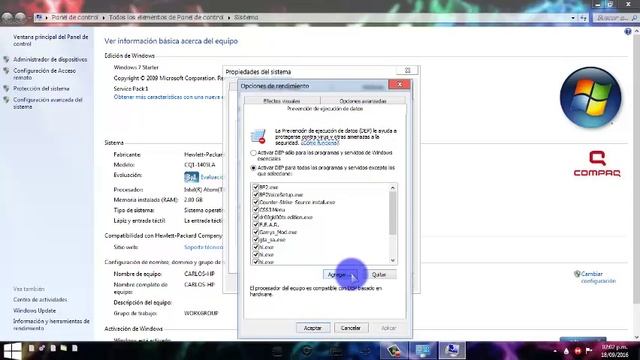Open Protección del sistema link

41,89
